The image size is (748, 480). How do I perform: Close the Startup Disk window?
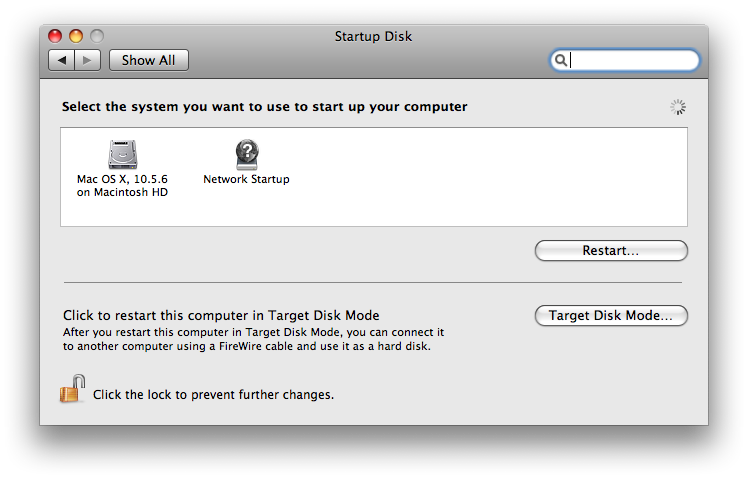point(55,36)
